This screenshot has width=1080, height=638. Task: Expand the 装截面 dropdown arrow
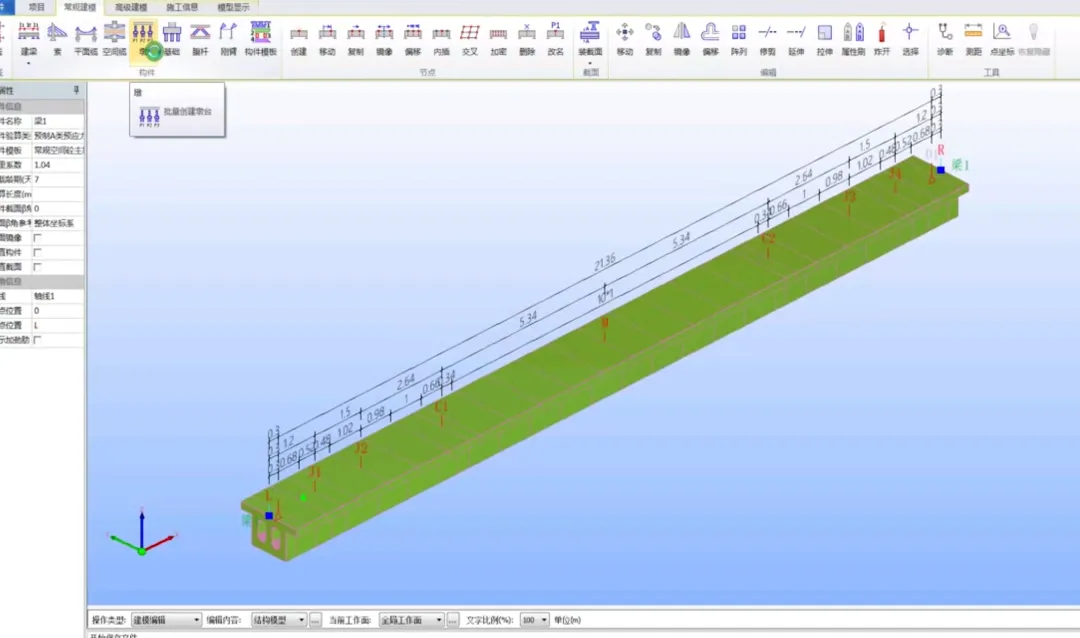tap(590, 63)
